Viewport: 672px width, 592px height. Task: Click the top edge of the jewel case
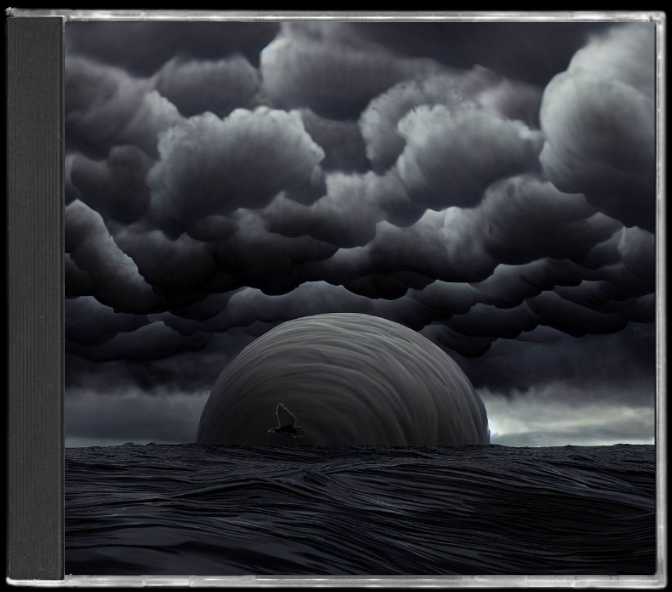pos(360,16)
